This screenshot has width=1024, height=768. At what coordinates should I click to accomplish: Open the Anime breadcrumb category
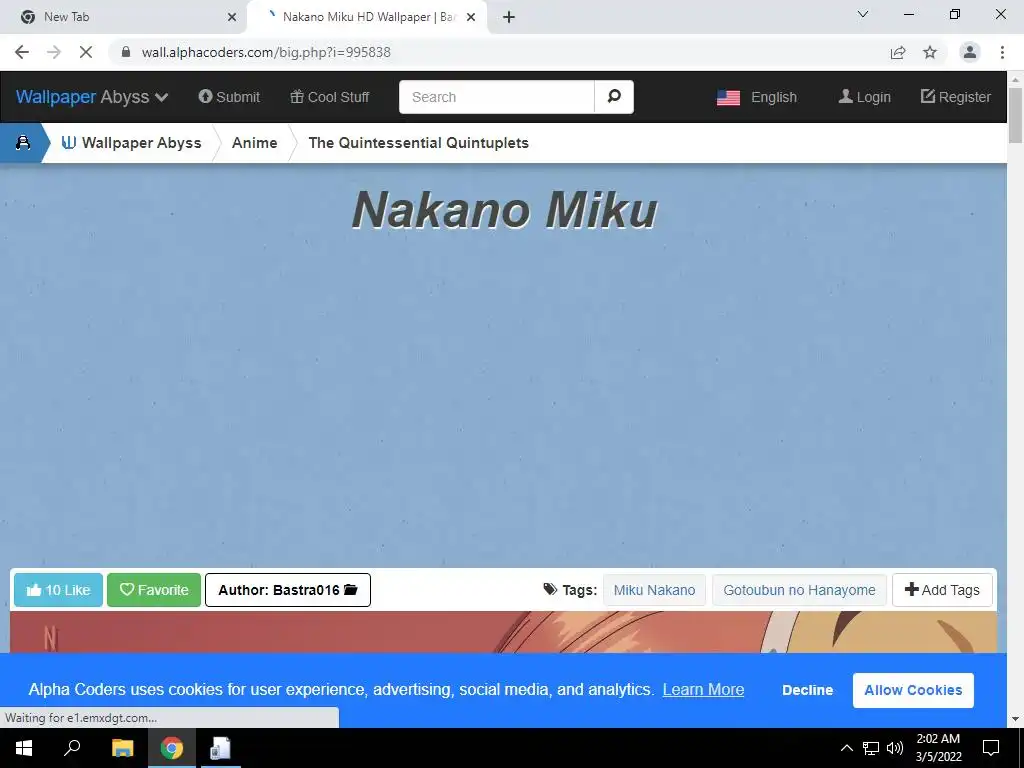(255, 142)
